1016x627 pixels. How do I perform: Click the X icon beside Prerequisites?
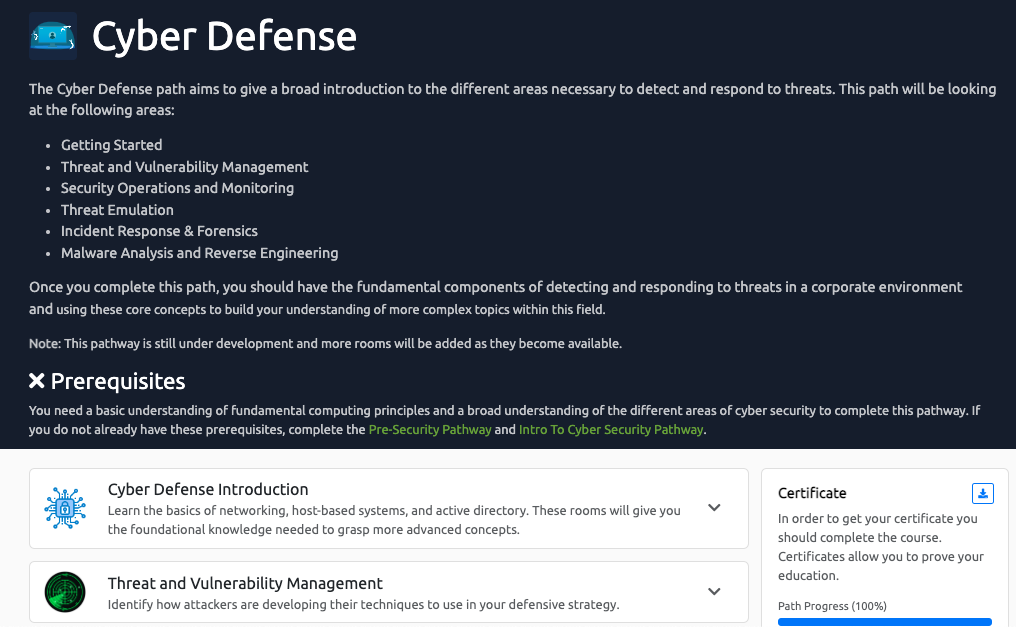(x=37, y=381)
